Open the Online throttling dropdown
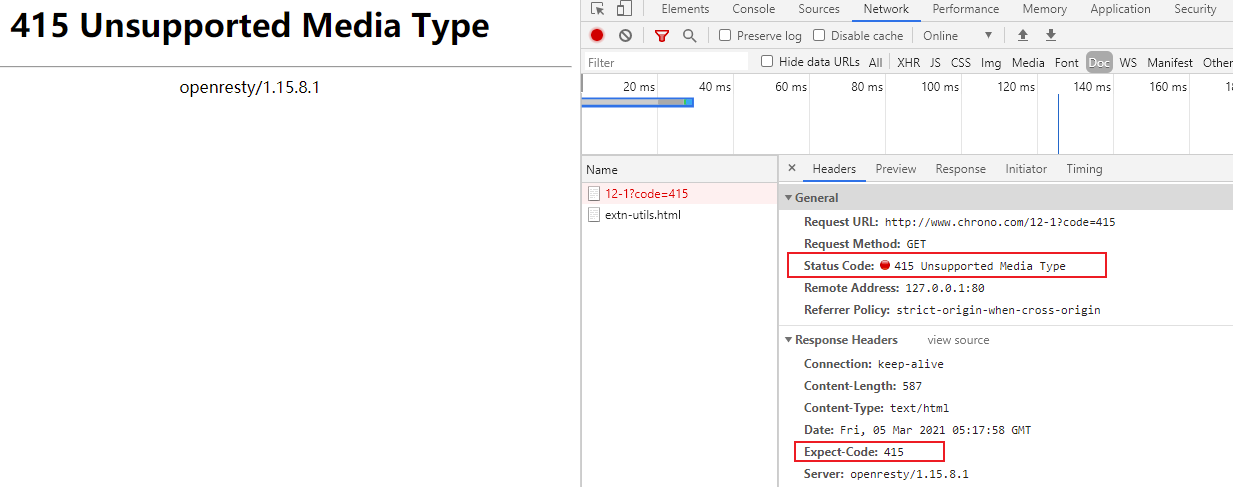1233x487 pixels. (957, 36)
